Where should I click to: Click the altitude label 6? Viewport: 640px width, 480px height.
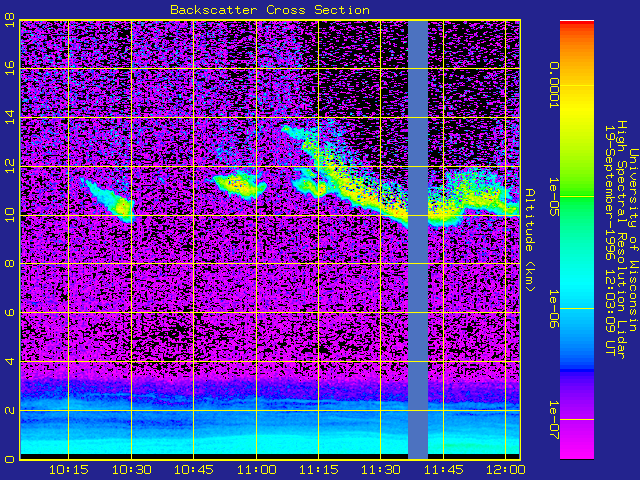[9, 312]
